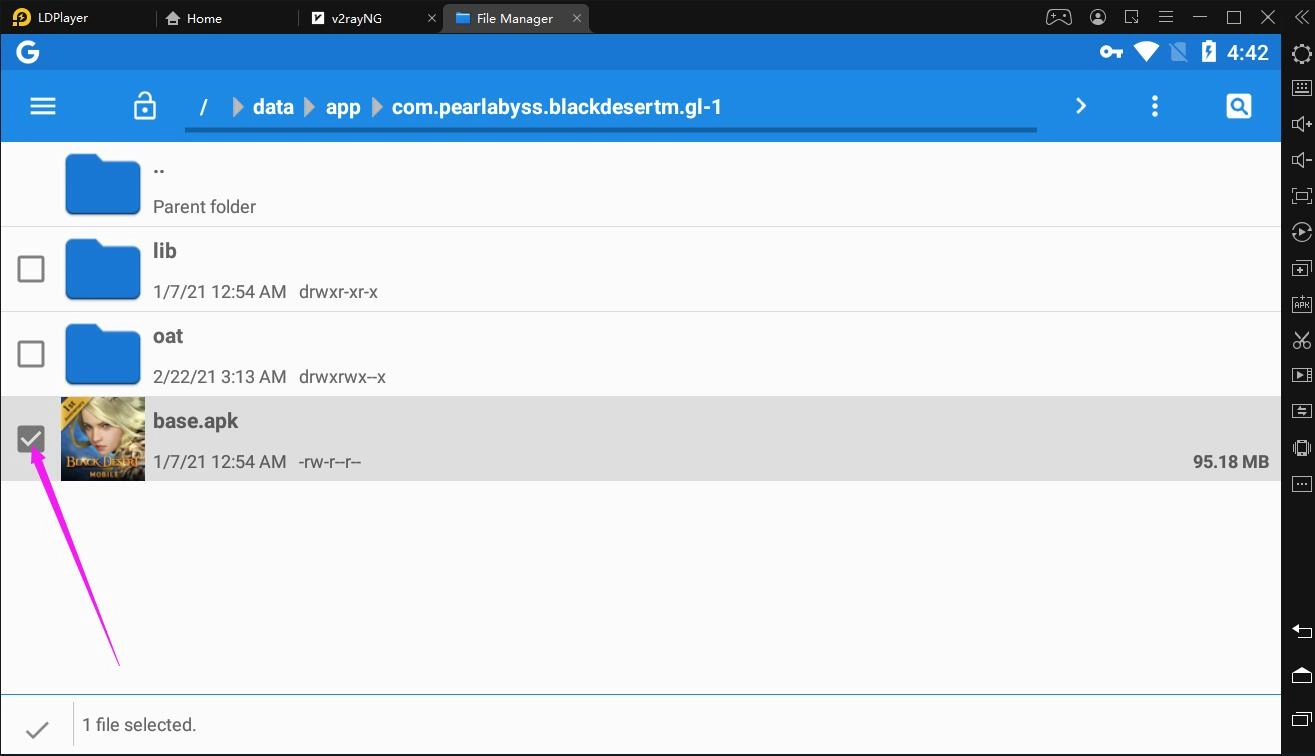Navigate to data in breadcrumb path

click(x=272, y=106)
